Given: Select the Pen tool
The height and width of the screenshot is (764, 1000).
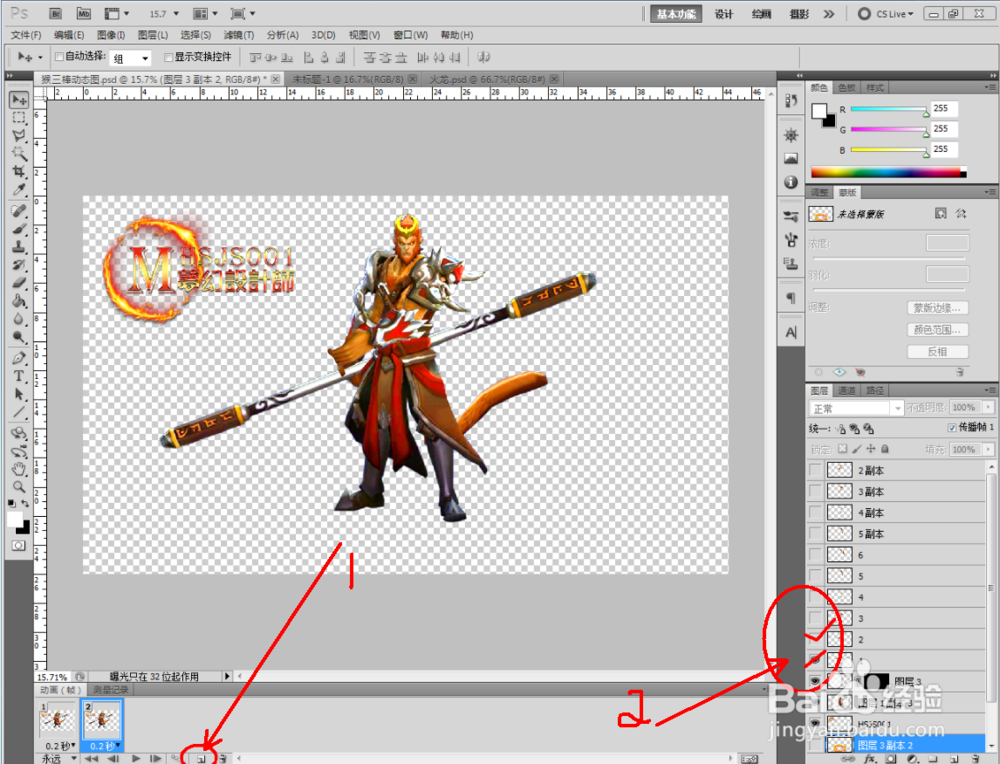Looking at the screenshot, I should pyautogui.click(x=19, y=358).
